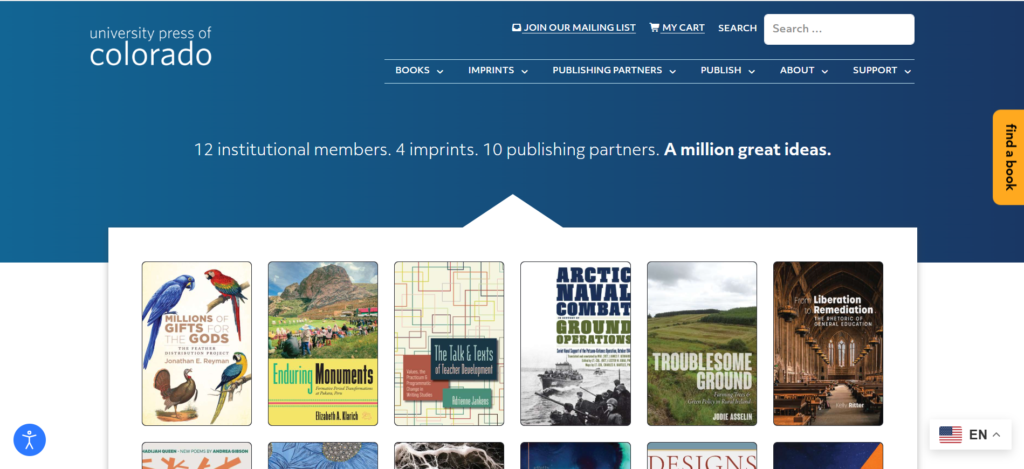The width and height of the screenshot is (1024, 469).
Task: Click inside the Search input field
Action: click(838, 29)
